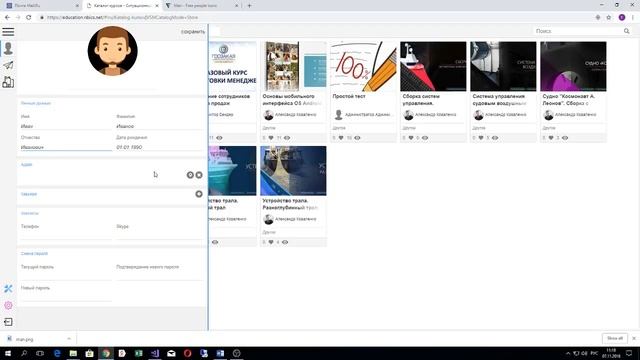Like the Устройство трала Разноглубинный course
This screenshot has width=640, height=360.
(x=271, y=242)
